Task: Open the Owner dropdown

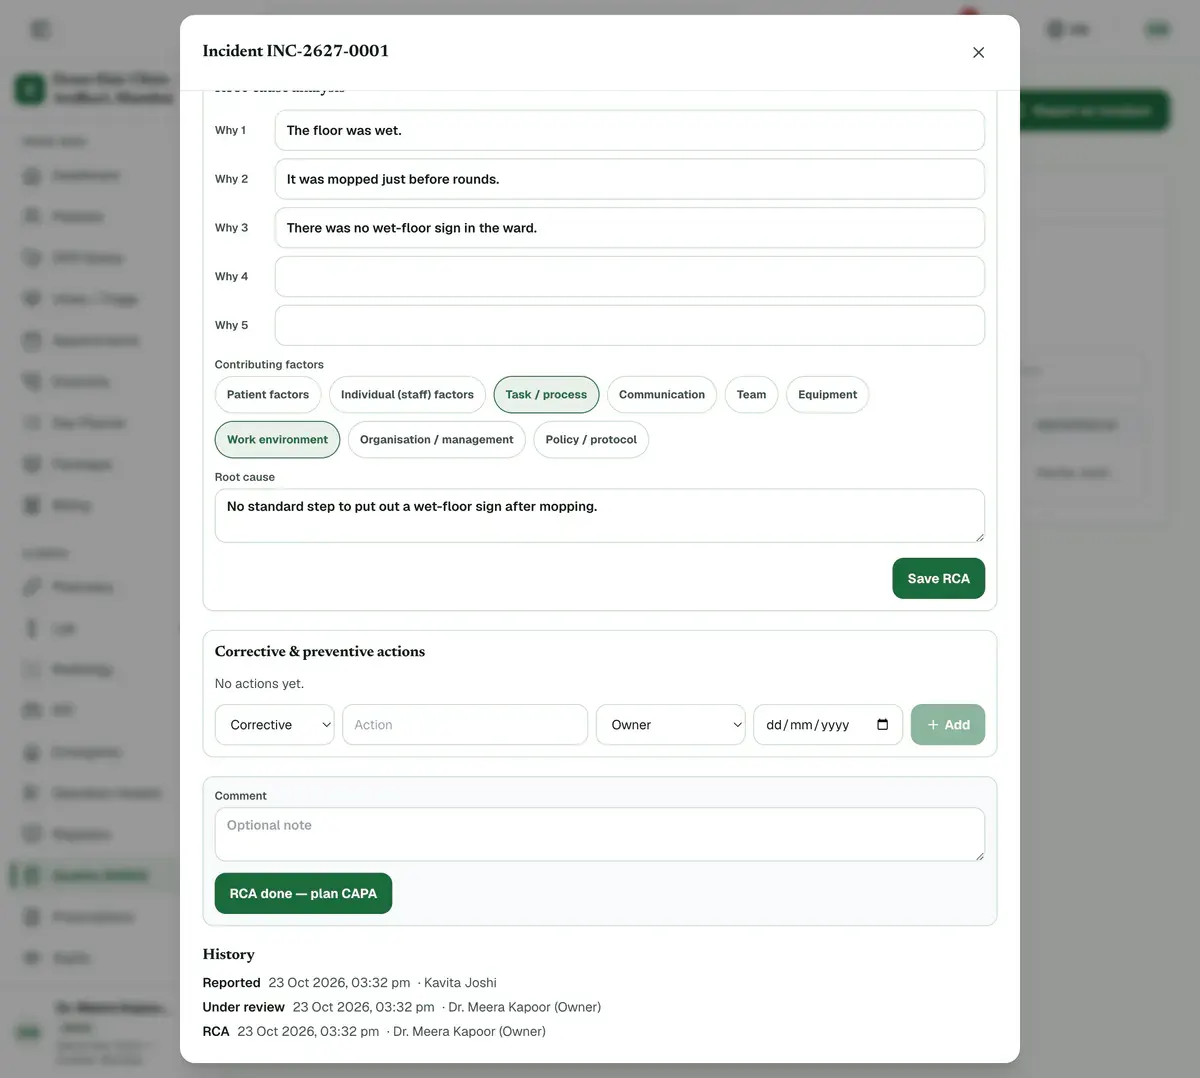Action: pyautogui.click(x=670, y=724)
